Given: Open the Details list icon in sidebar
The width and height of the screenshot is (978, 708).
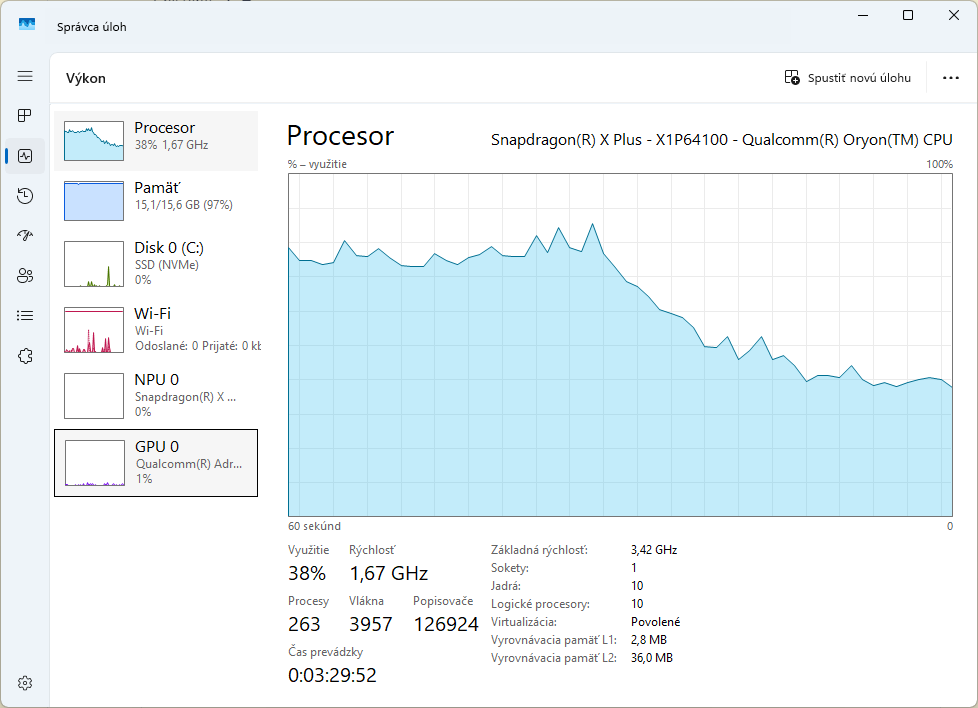Looking at the screenshot, I should click(25, 316).
